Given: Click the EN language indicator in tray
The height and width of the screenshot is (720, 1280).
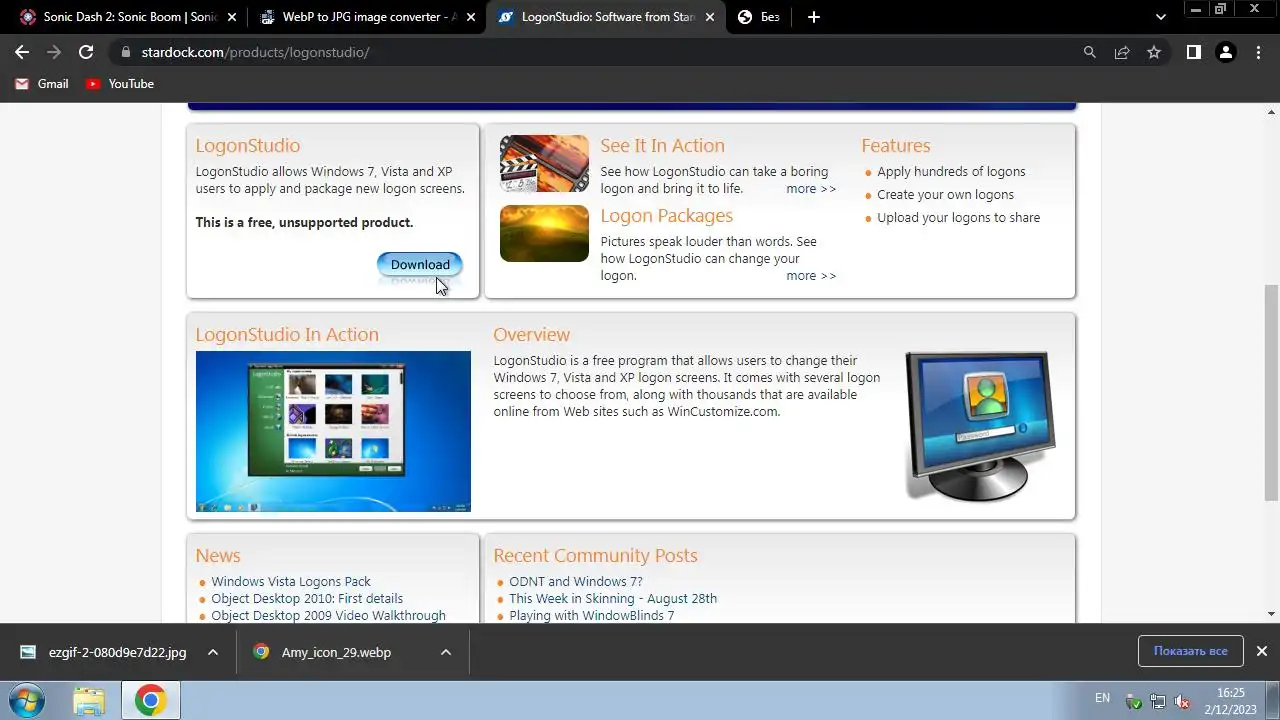Looking at the screenshot, I should point(1102,697).
